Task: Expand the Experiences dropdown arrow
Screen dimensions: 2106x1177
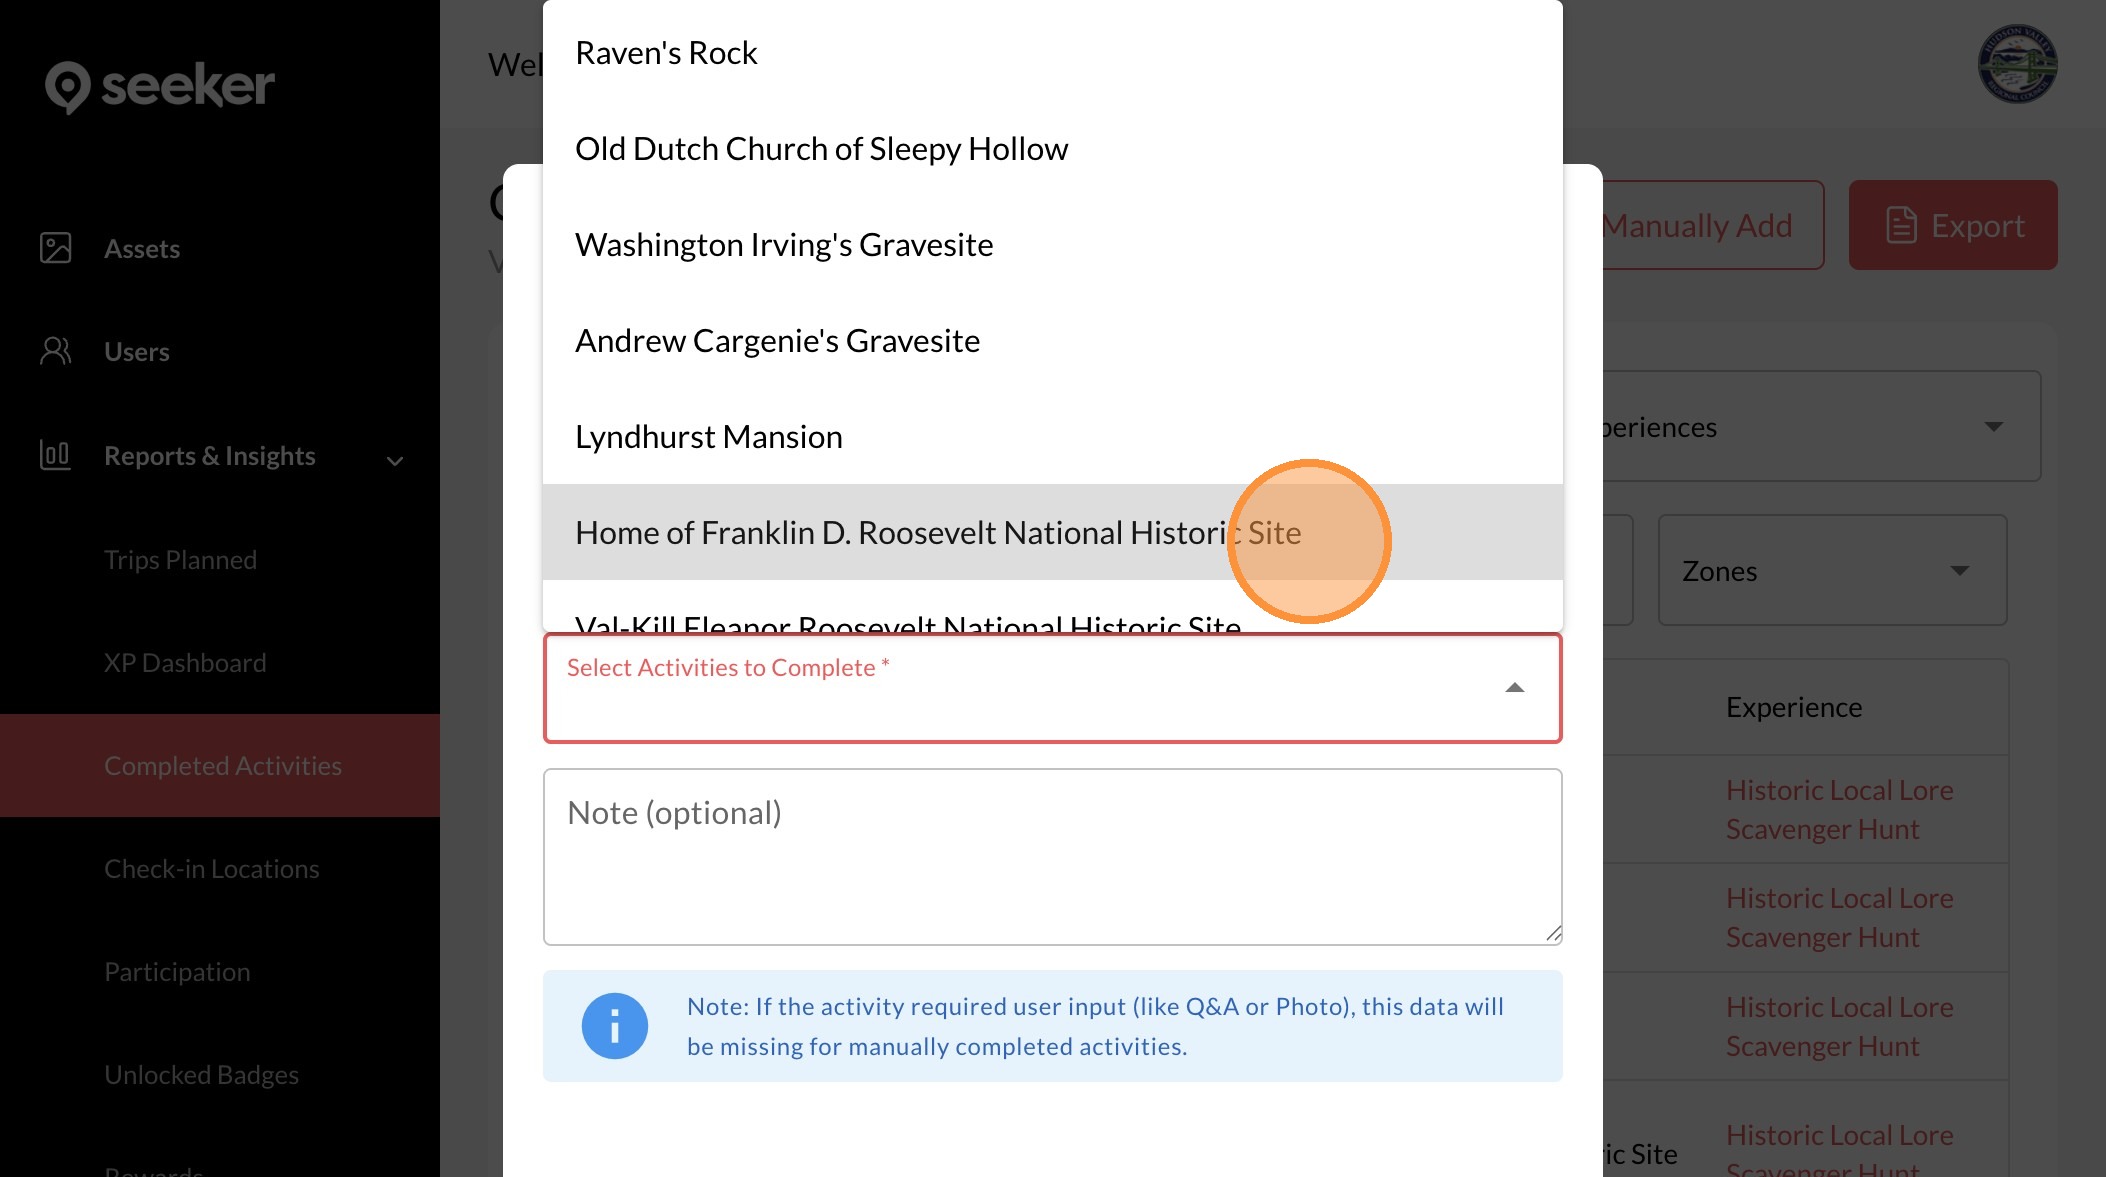Action: coord(1993,427)
